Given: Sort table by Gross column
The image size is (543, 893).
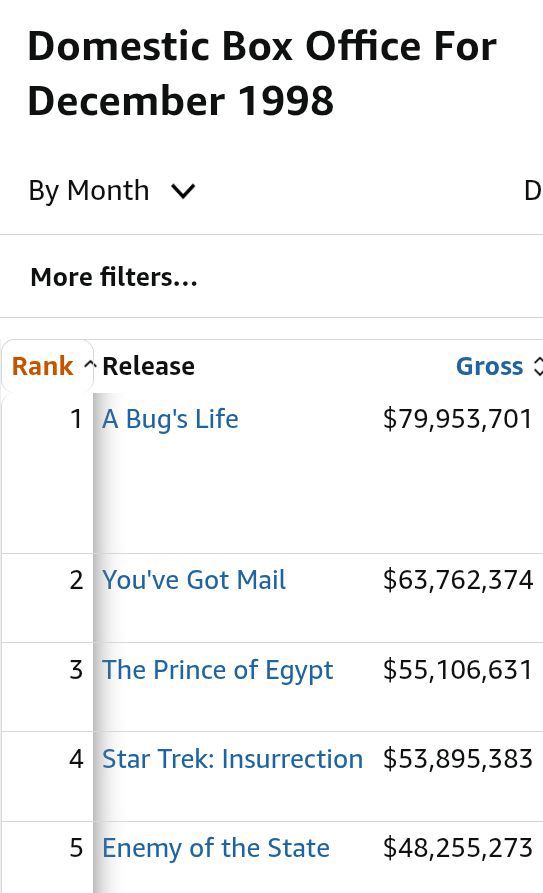Looking at the screenshot, I should (489, 366).
